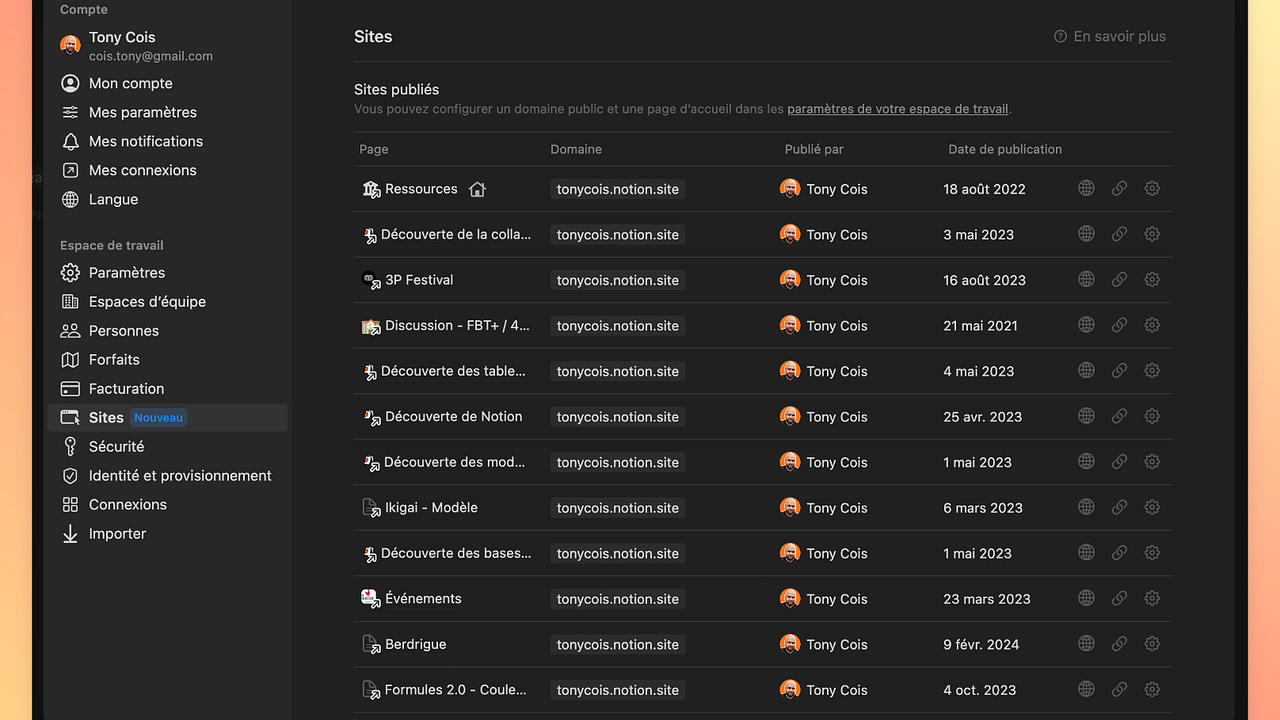
Task: Click date 9 févr. 2024
Action: [x=981, y=644]
